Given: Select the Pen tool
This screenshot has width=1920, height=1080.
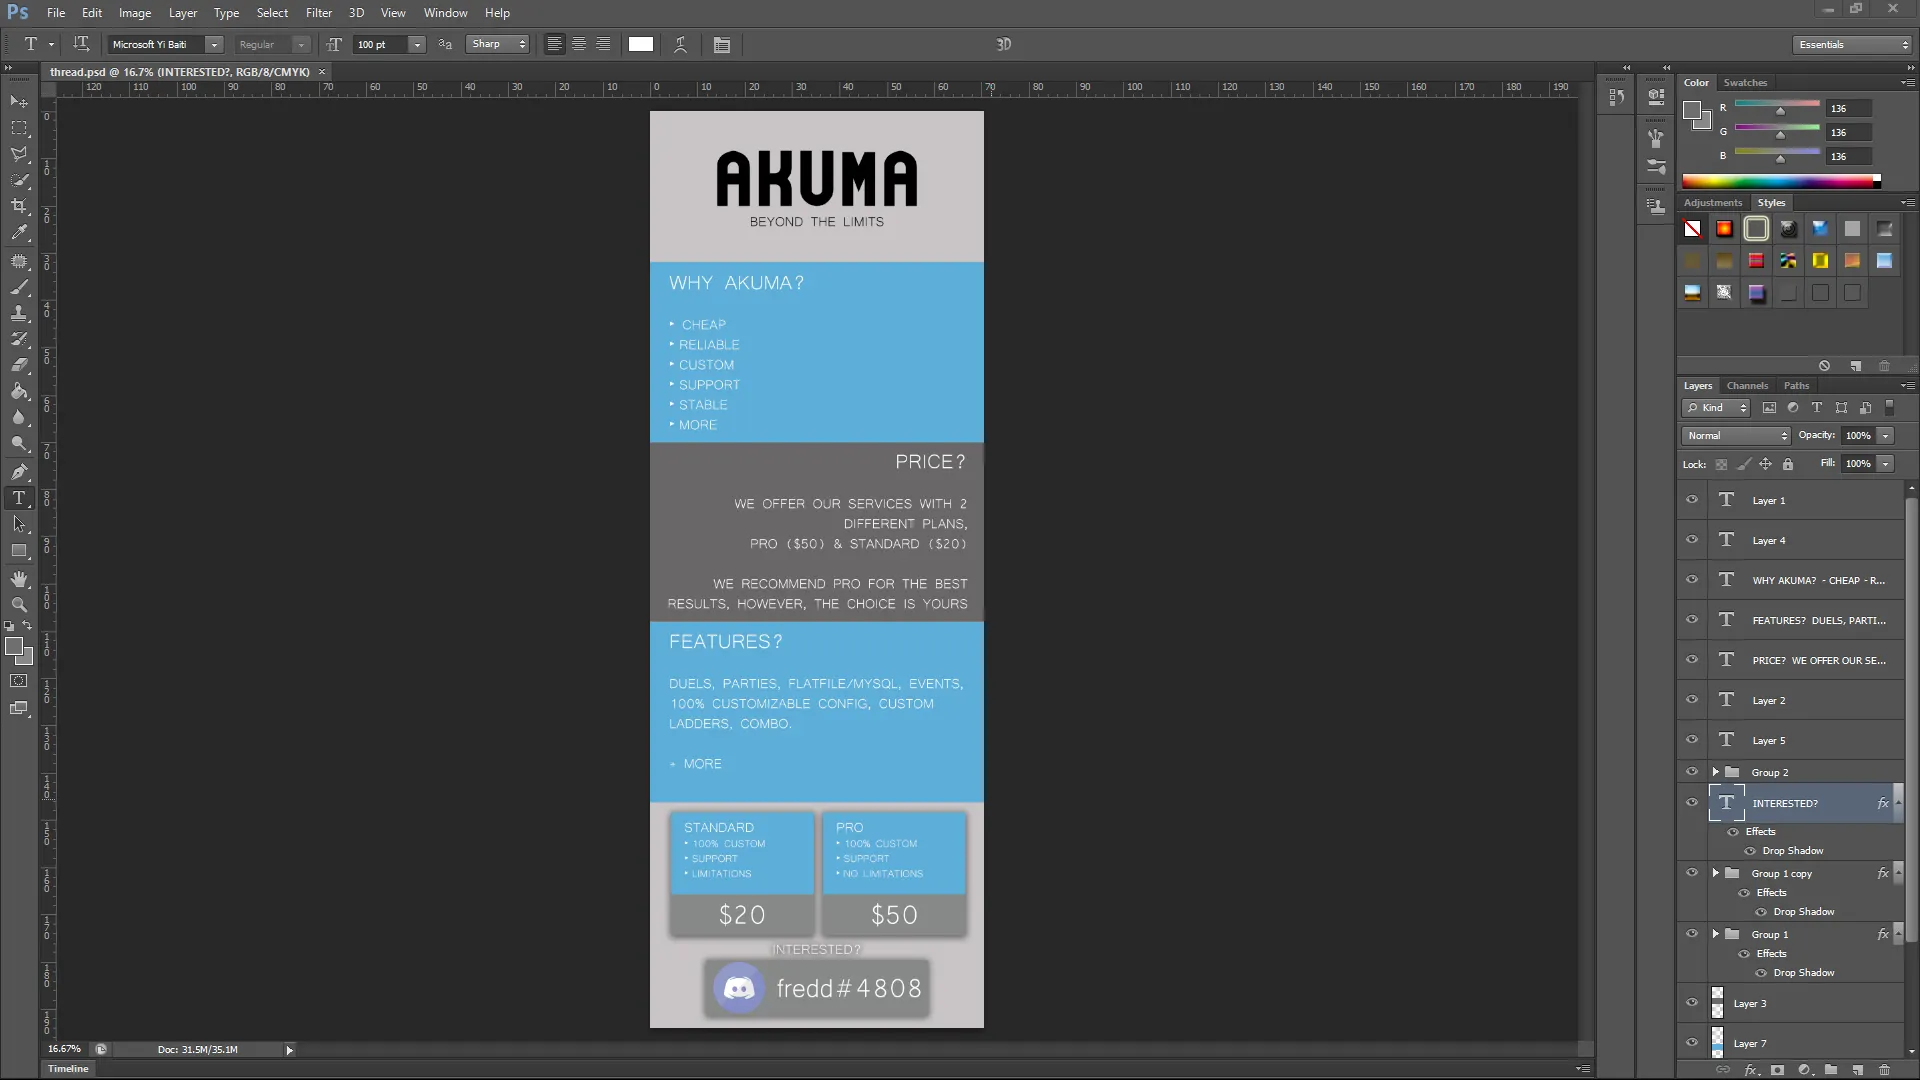Looking at the screenshot, I should point(19,471).
